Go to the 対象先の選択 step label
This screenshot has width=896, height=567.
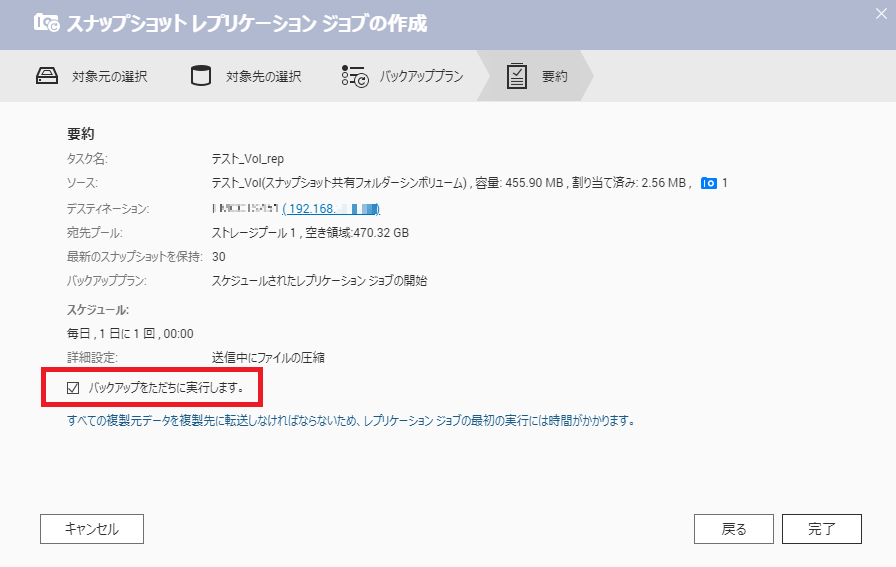pos(263,77)
